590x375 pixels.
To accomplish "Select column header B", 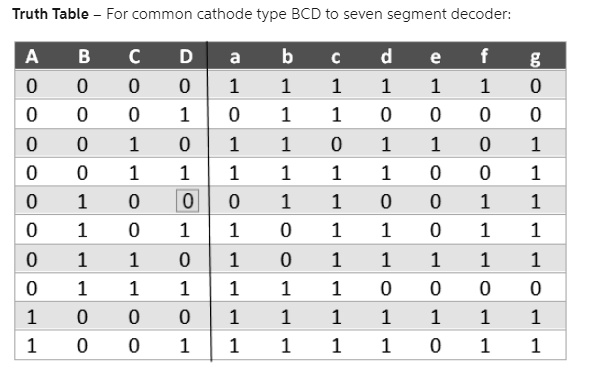I will click(x=84, y=56).
